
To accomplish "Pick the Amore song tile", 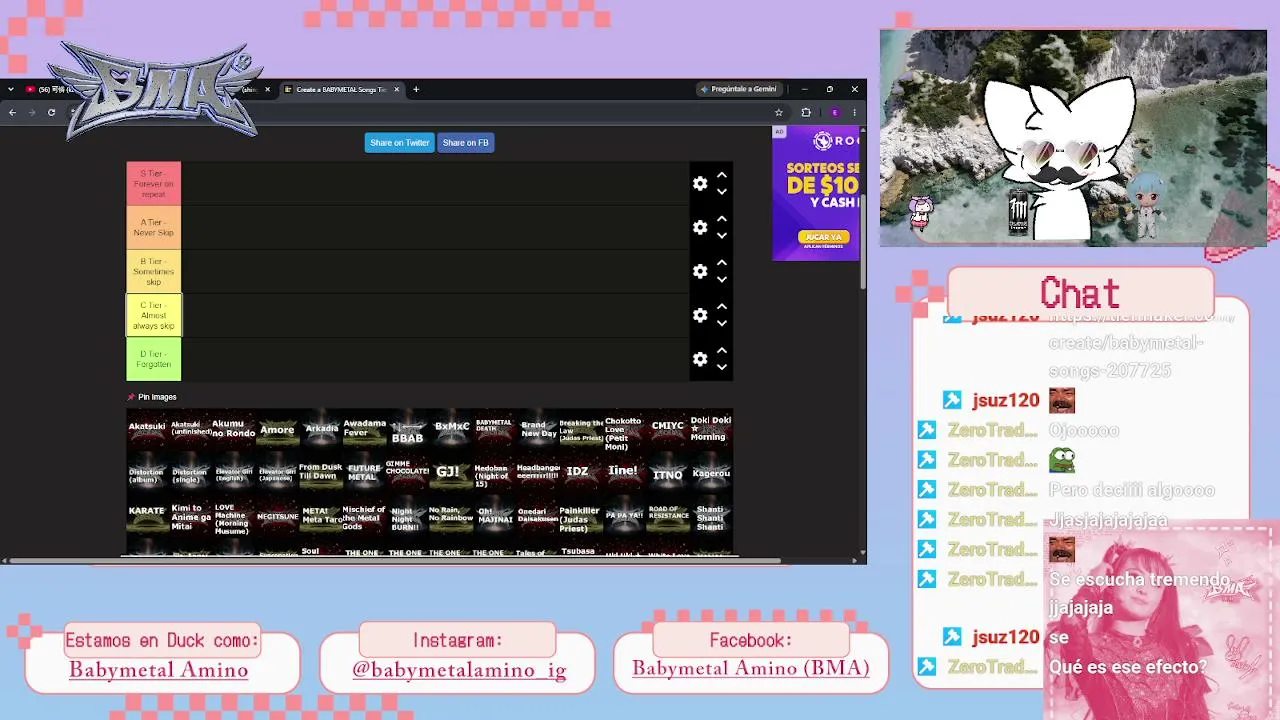I will click(277, 428).
